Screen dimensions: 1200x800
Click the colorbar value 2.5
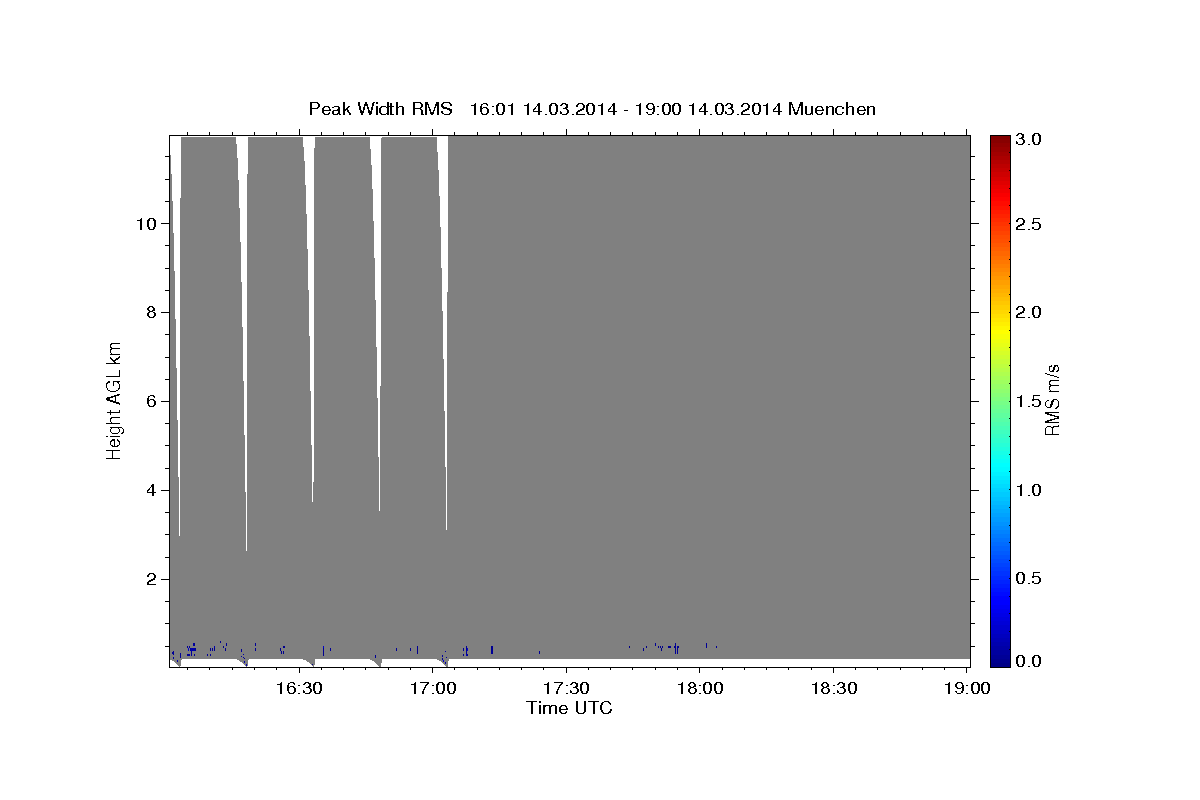[1029, 225]
